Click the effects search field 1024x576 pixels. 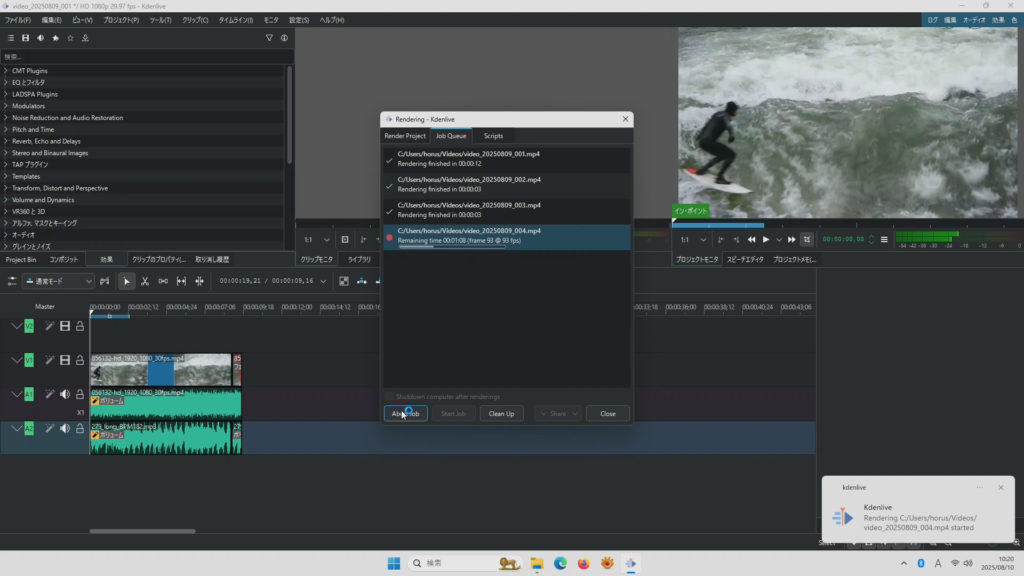coord(140,56)
